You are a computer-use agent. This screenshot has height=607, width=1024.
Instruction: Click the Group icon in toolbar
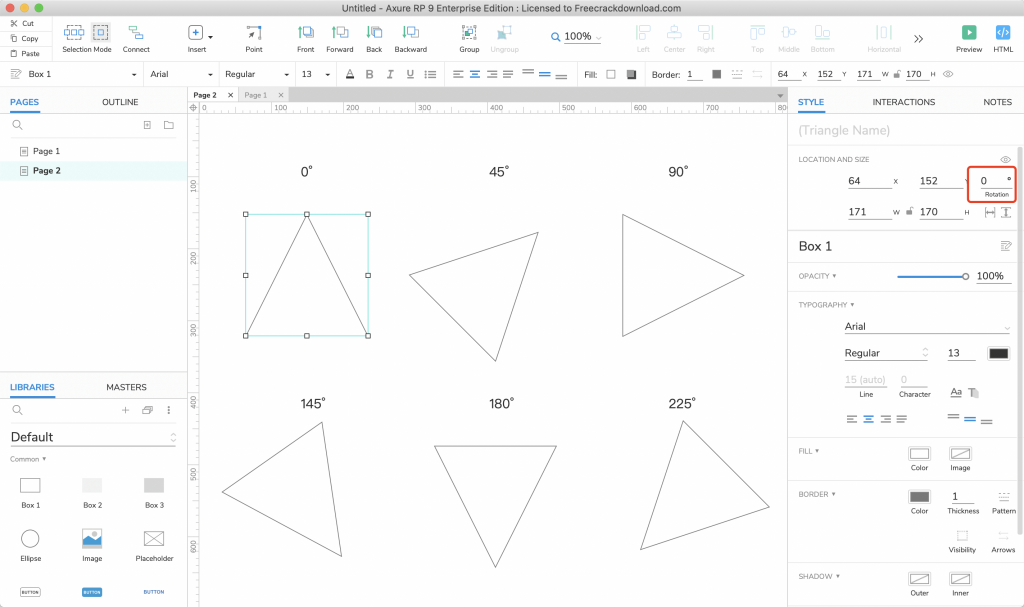click(469, 33)
